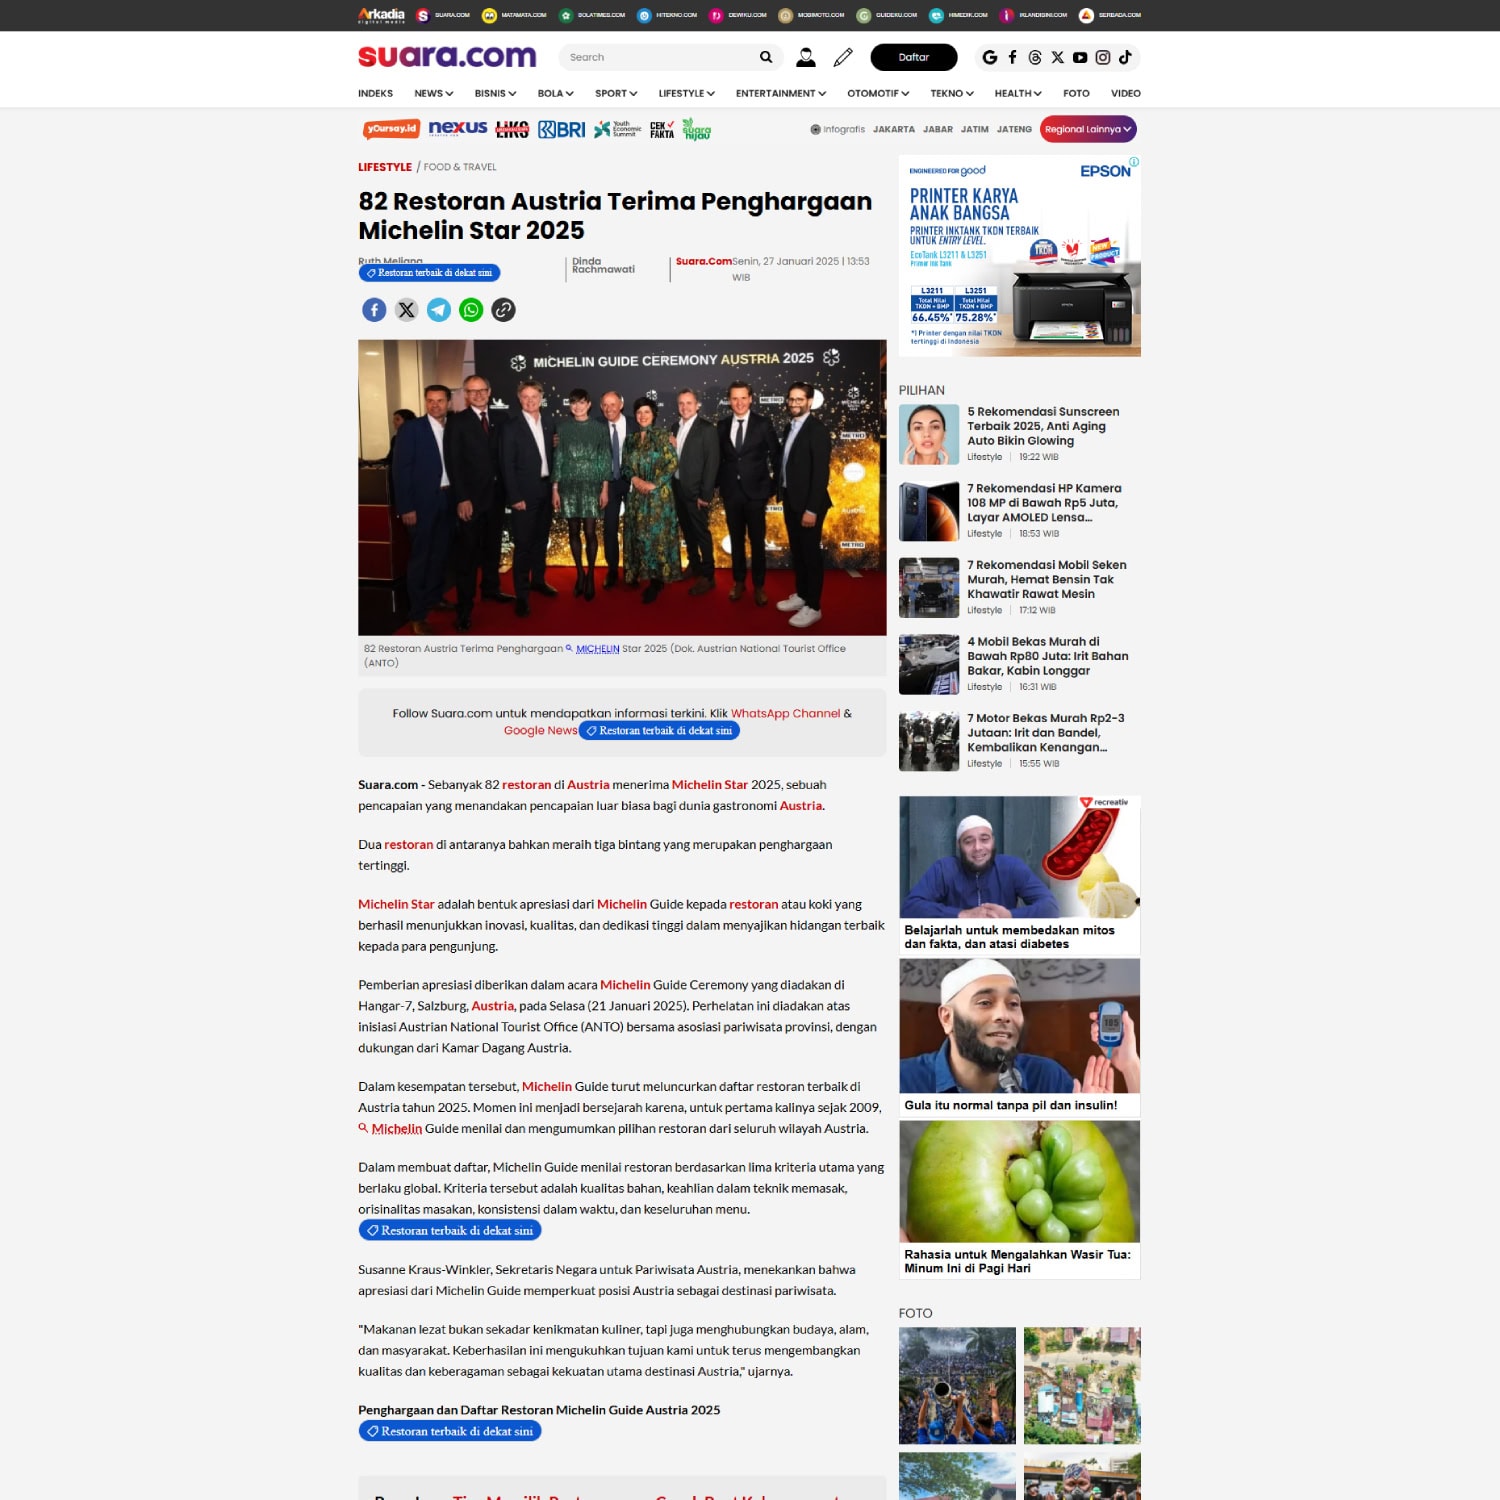This screenshot has width=1500, height=1500.
Task: Open Nexus partner logo
Action: pyautogui.click(x=458, y=128)
